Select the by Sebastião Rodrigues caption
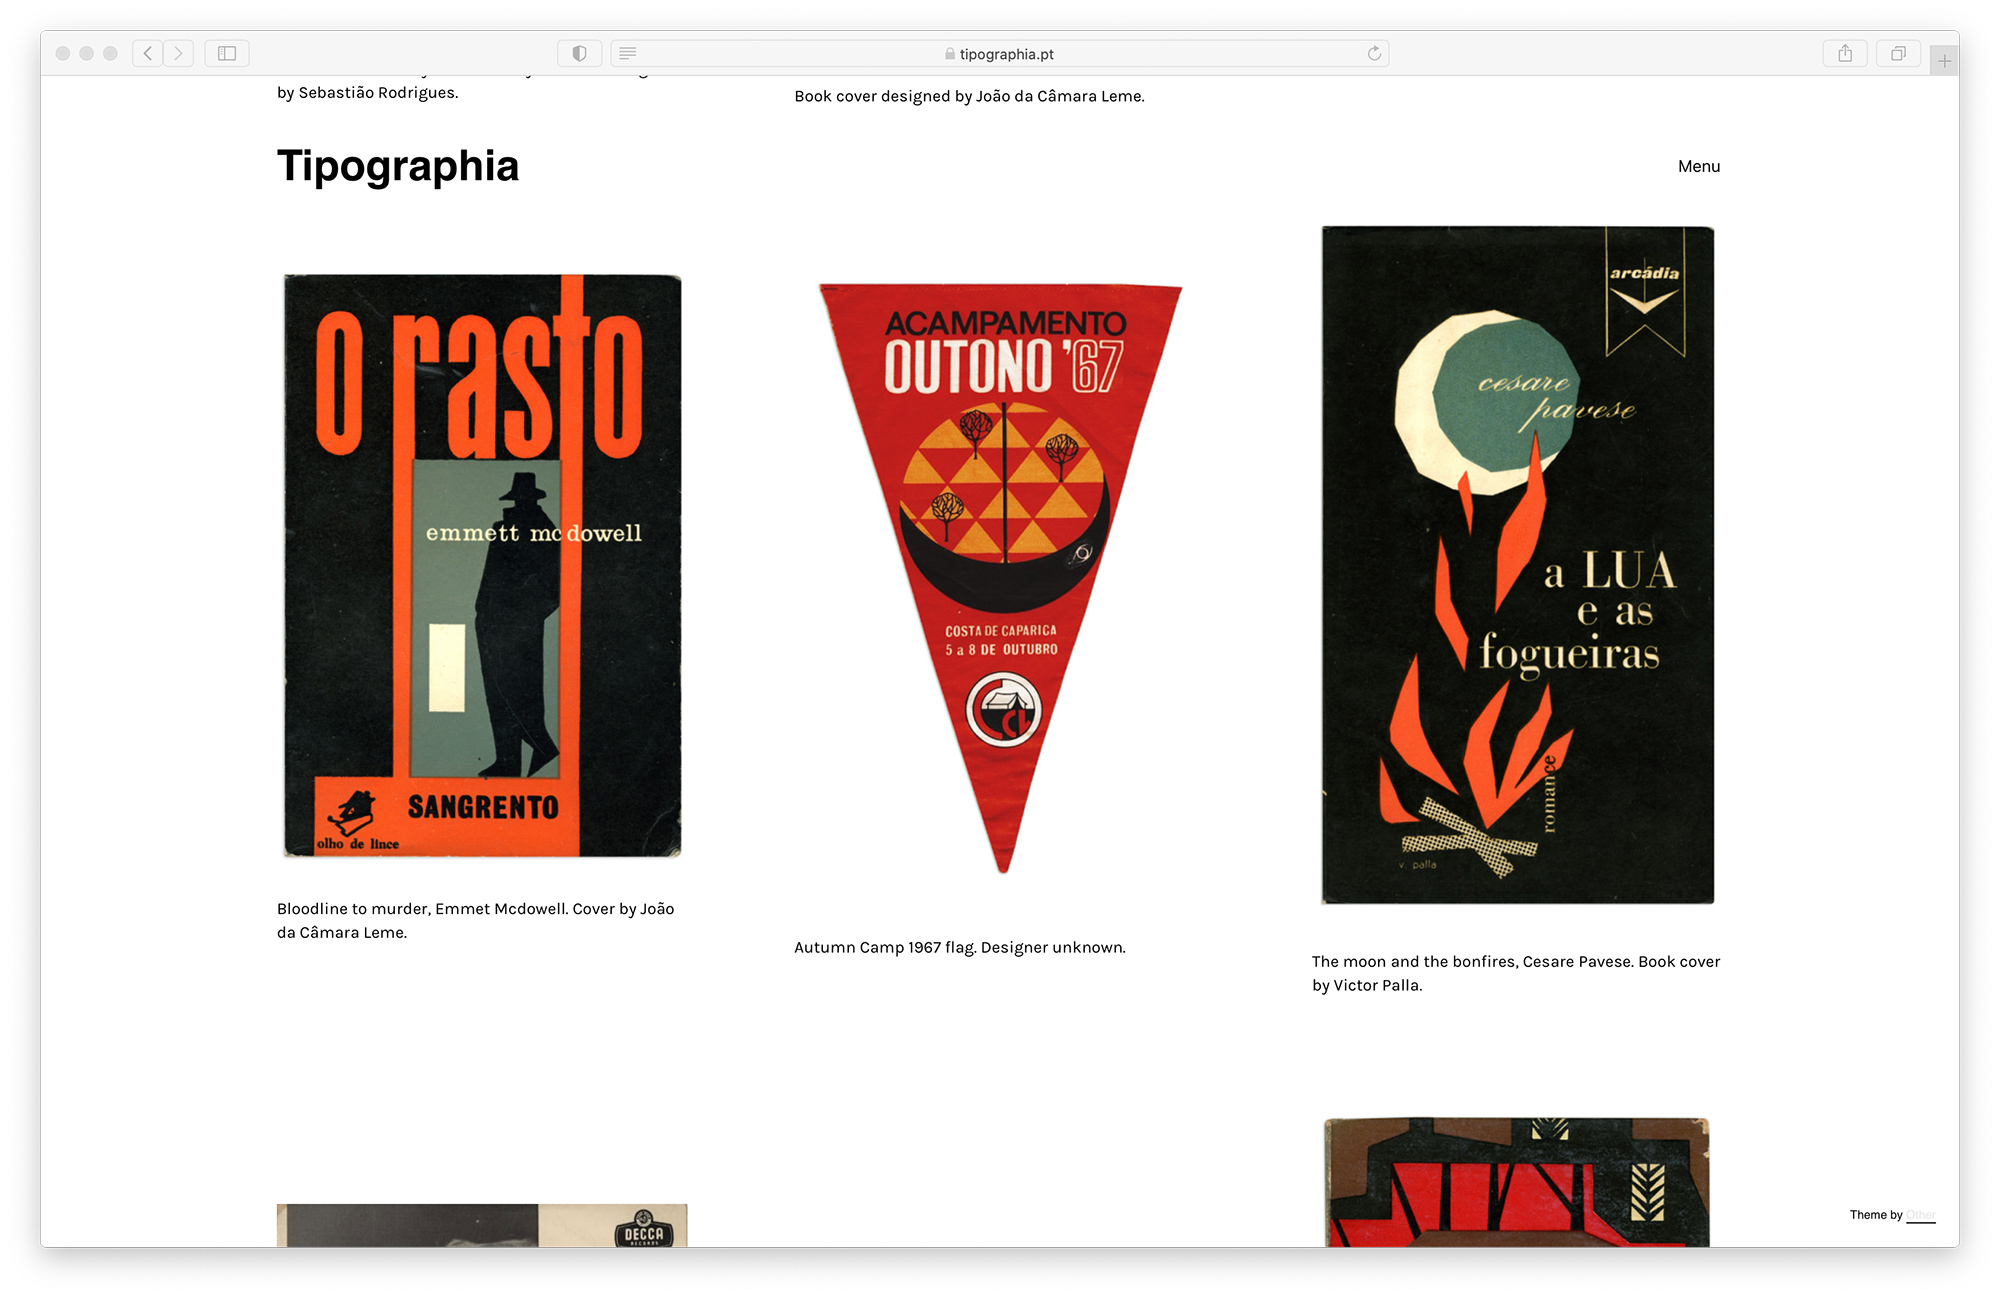 368,93
